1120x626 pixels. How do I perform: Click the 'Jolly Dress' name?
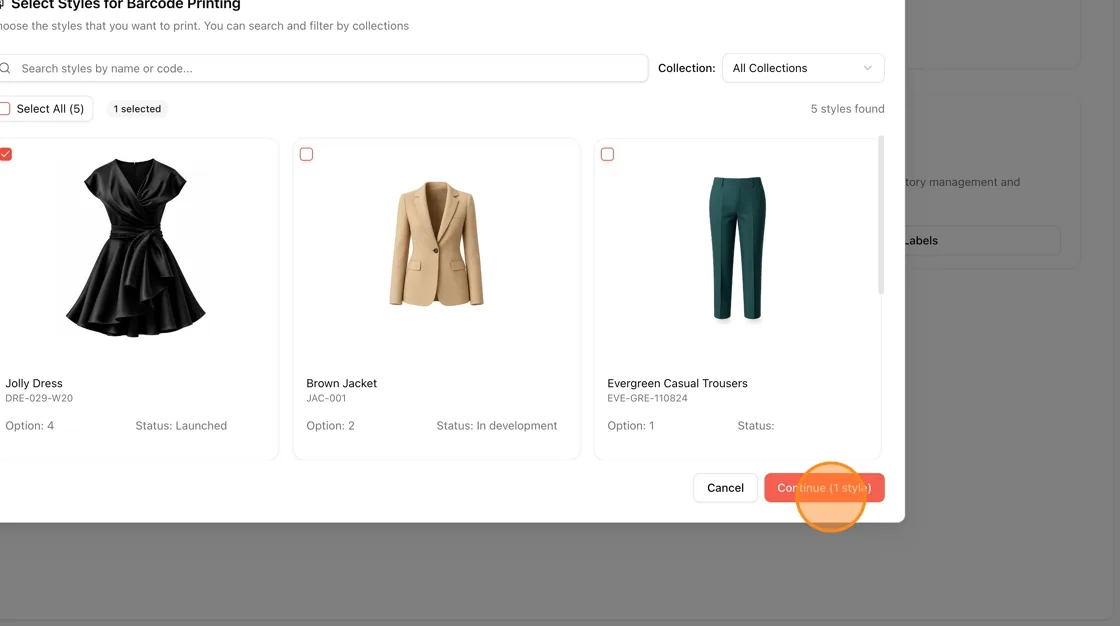point(34,383)
